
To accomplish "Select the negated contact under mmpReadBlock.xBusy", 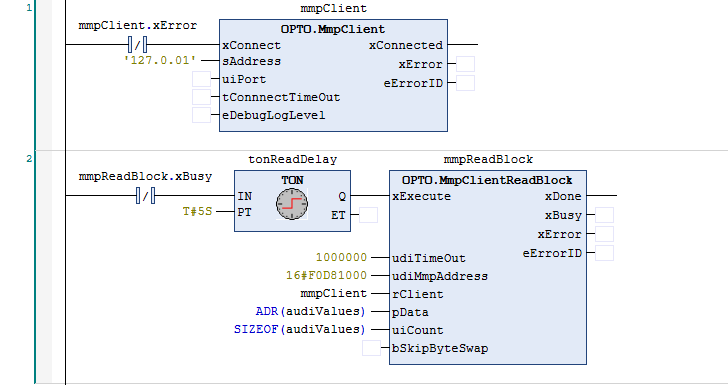I will (x=146, y=196).
